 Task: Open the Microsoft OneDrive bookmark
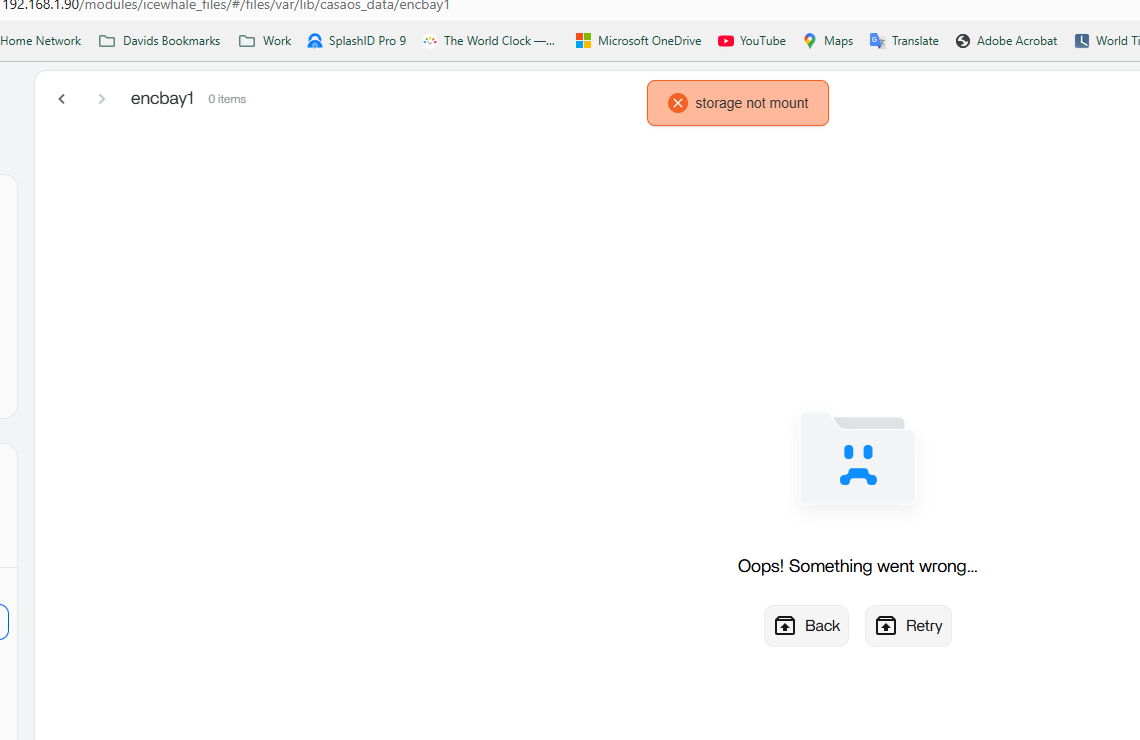(x=638, y=41)
